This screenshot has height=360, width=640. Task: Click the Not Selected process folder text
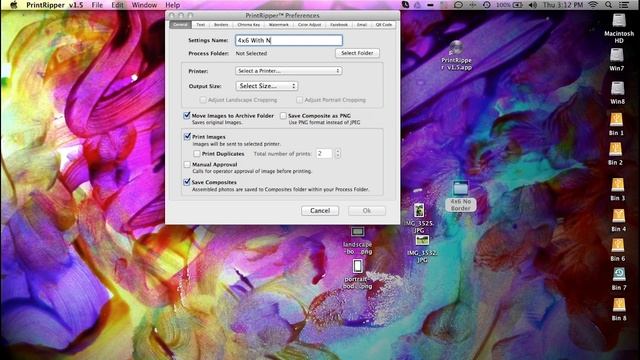251,53
